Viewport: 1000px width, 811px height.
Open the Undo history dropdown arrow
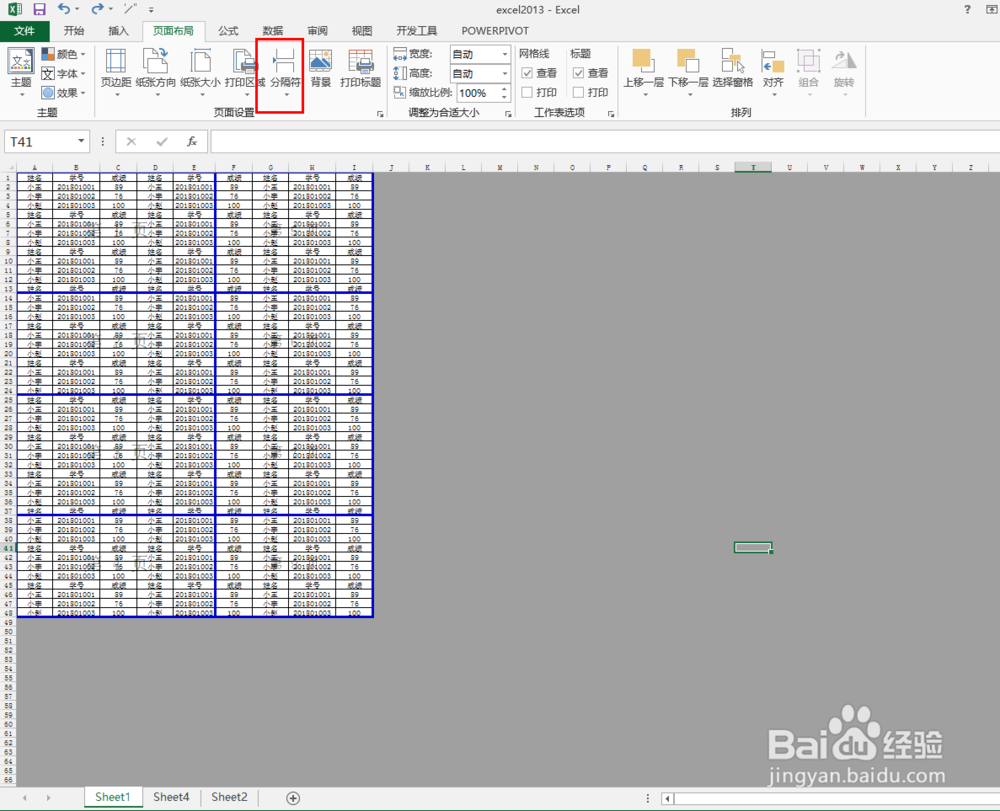[x=77, y=10]
